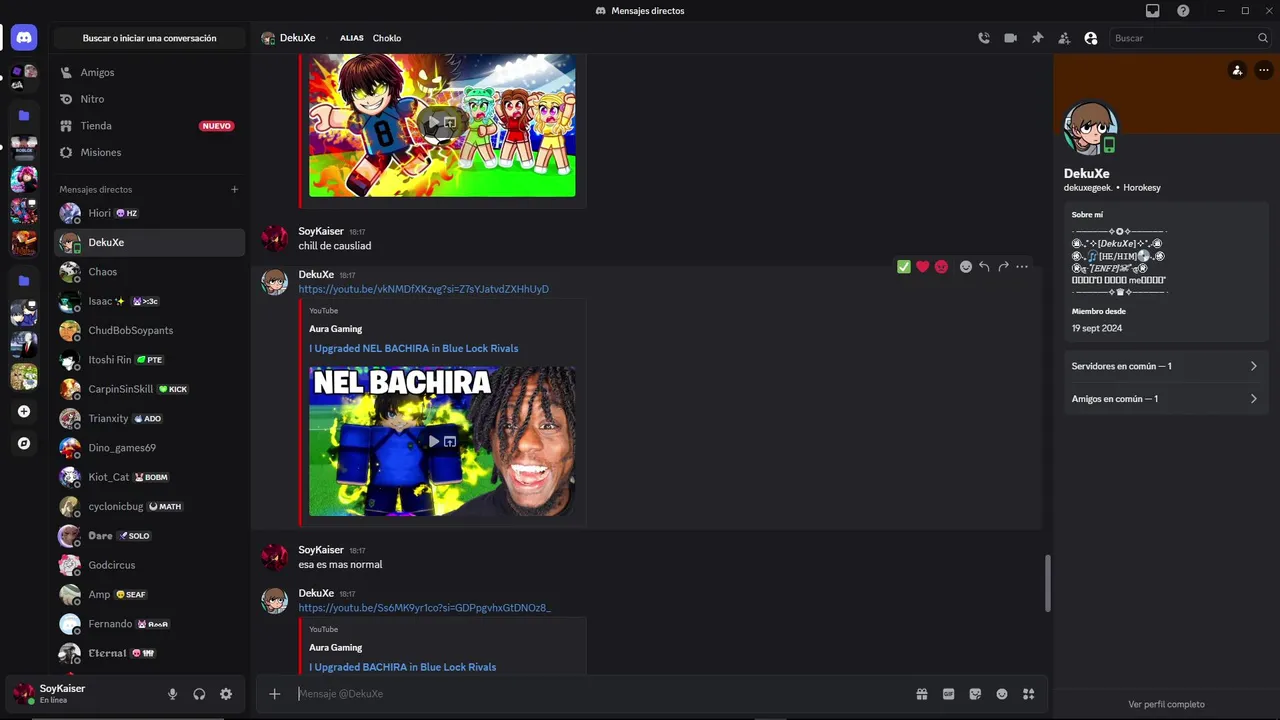Open conversation with Dino_games69
1280x720 pixels.
pos(148,448)
